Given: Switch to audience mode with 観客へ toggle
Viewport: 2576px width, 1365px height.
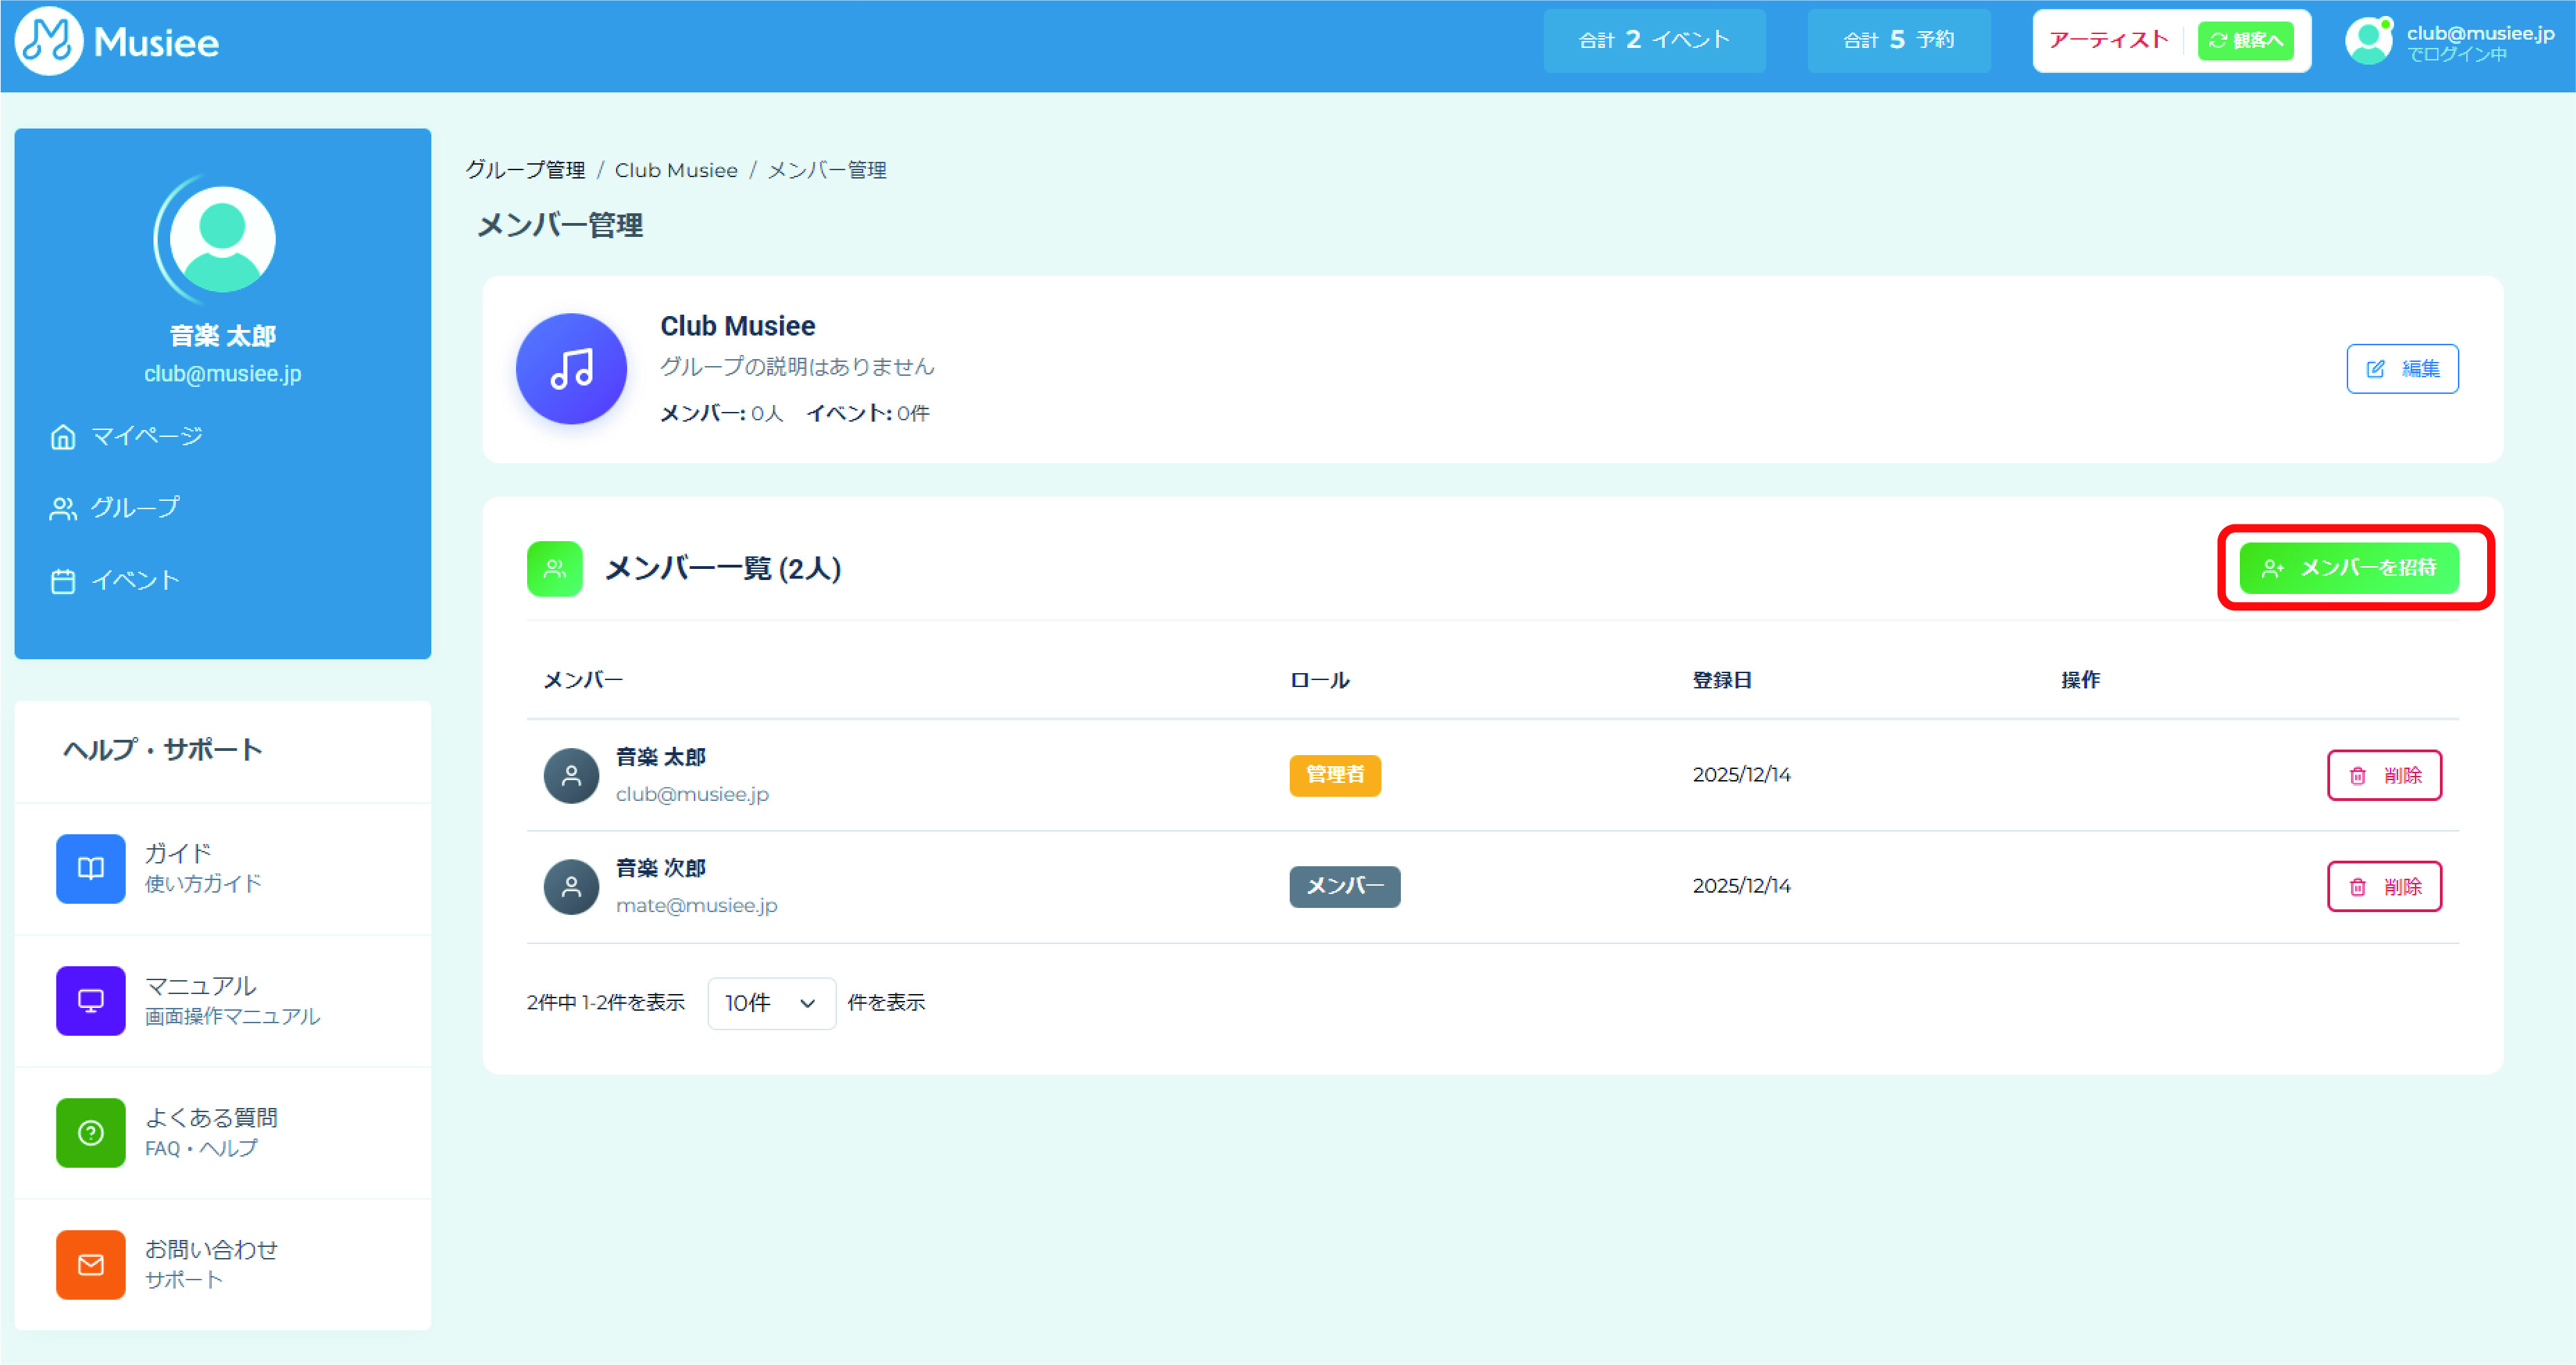Looking at the screenshot, I should tap(2245, 41).
